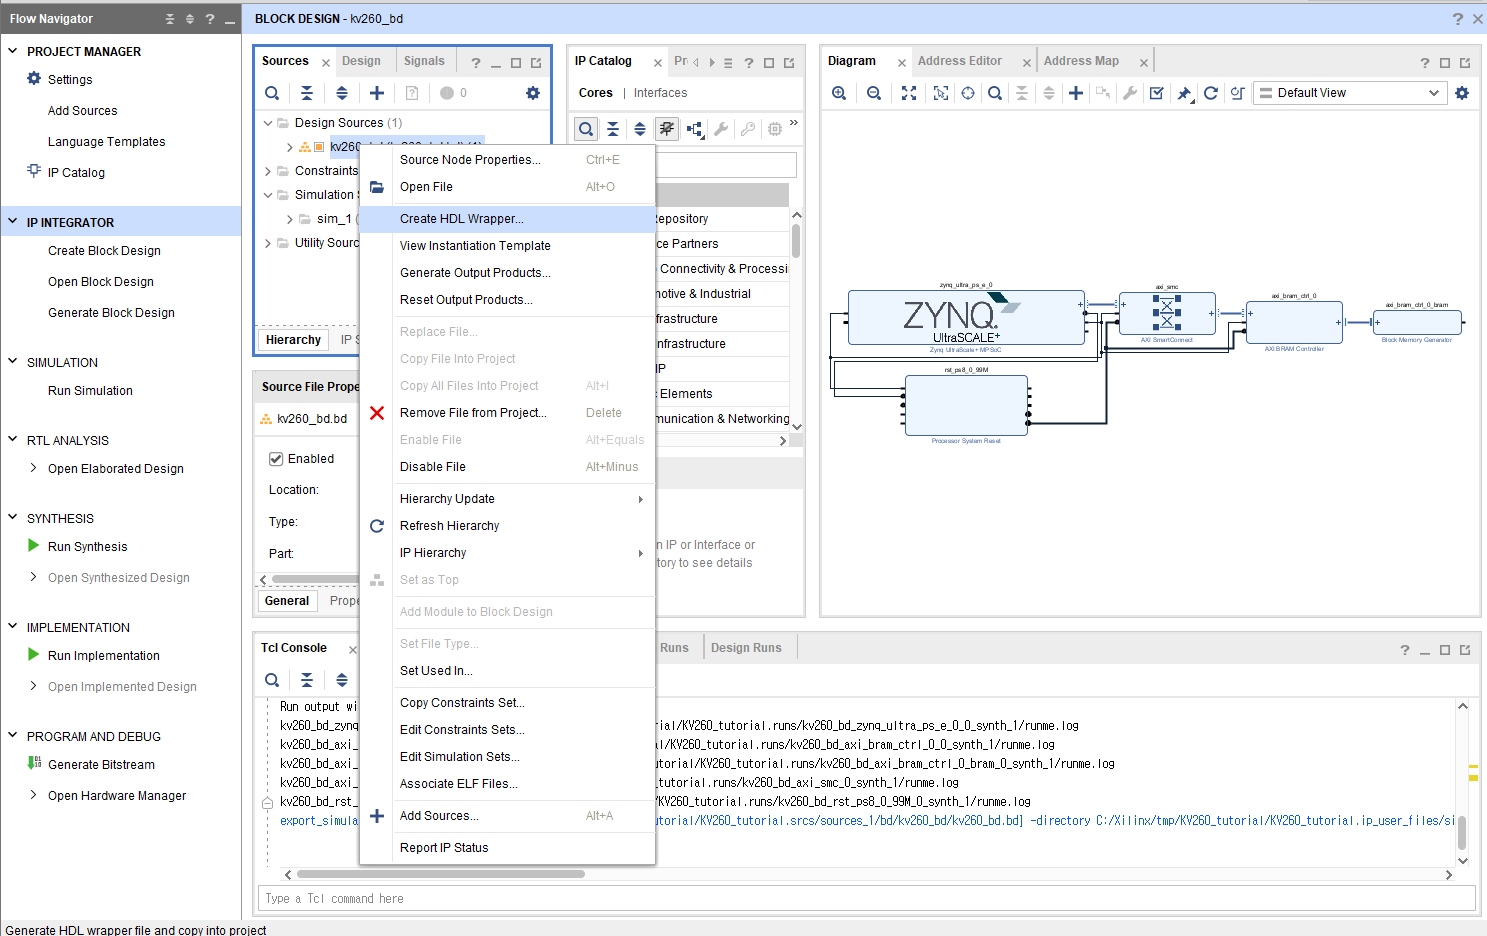Toggle the Enabled checkbox
The width and height of the screenshot is (1487, 936).
pyautogui.click(x=276, y=459)
